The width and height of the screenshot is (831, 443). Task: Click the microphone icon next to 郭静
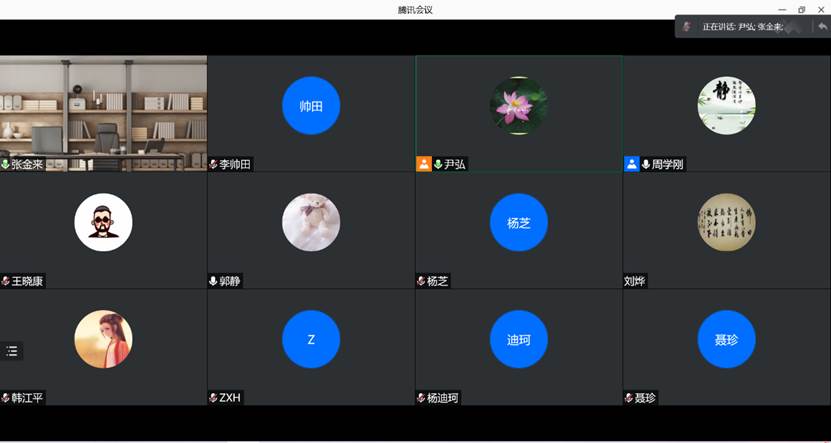[213, 281]
